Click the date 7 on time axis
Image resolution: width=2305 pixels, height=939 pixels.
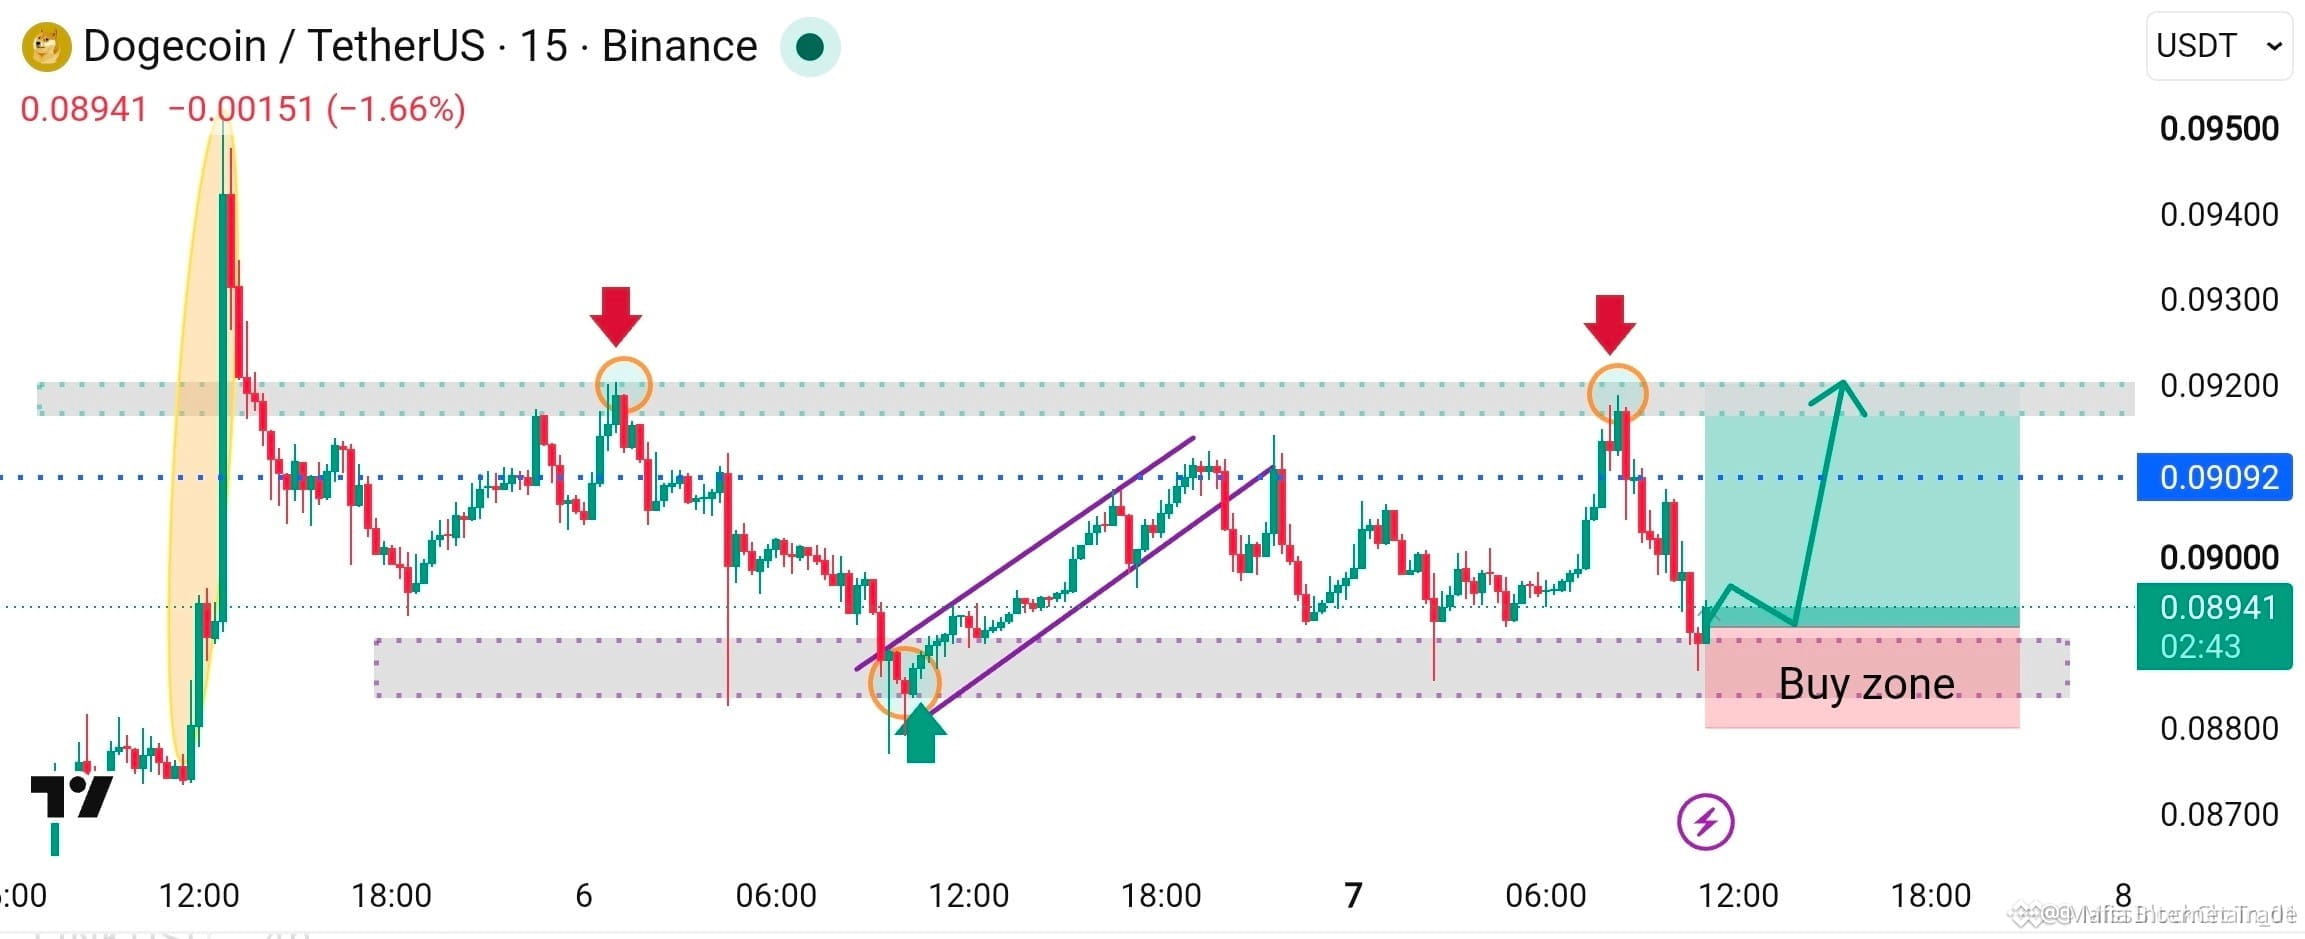(x=1353, y=895)
